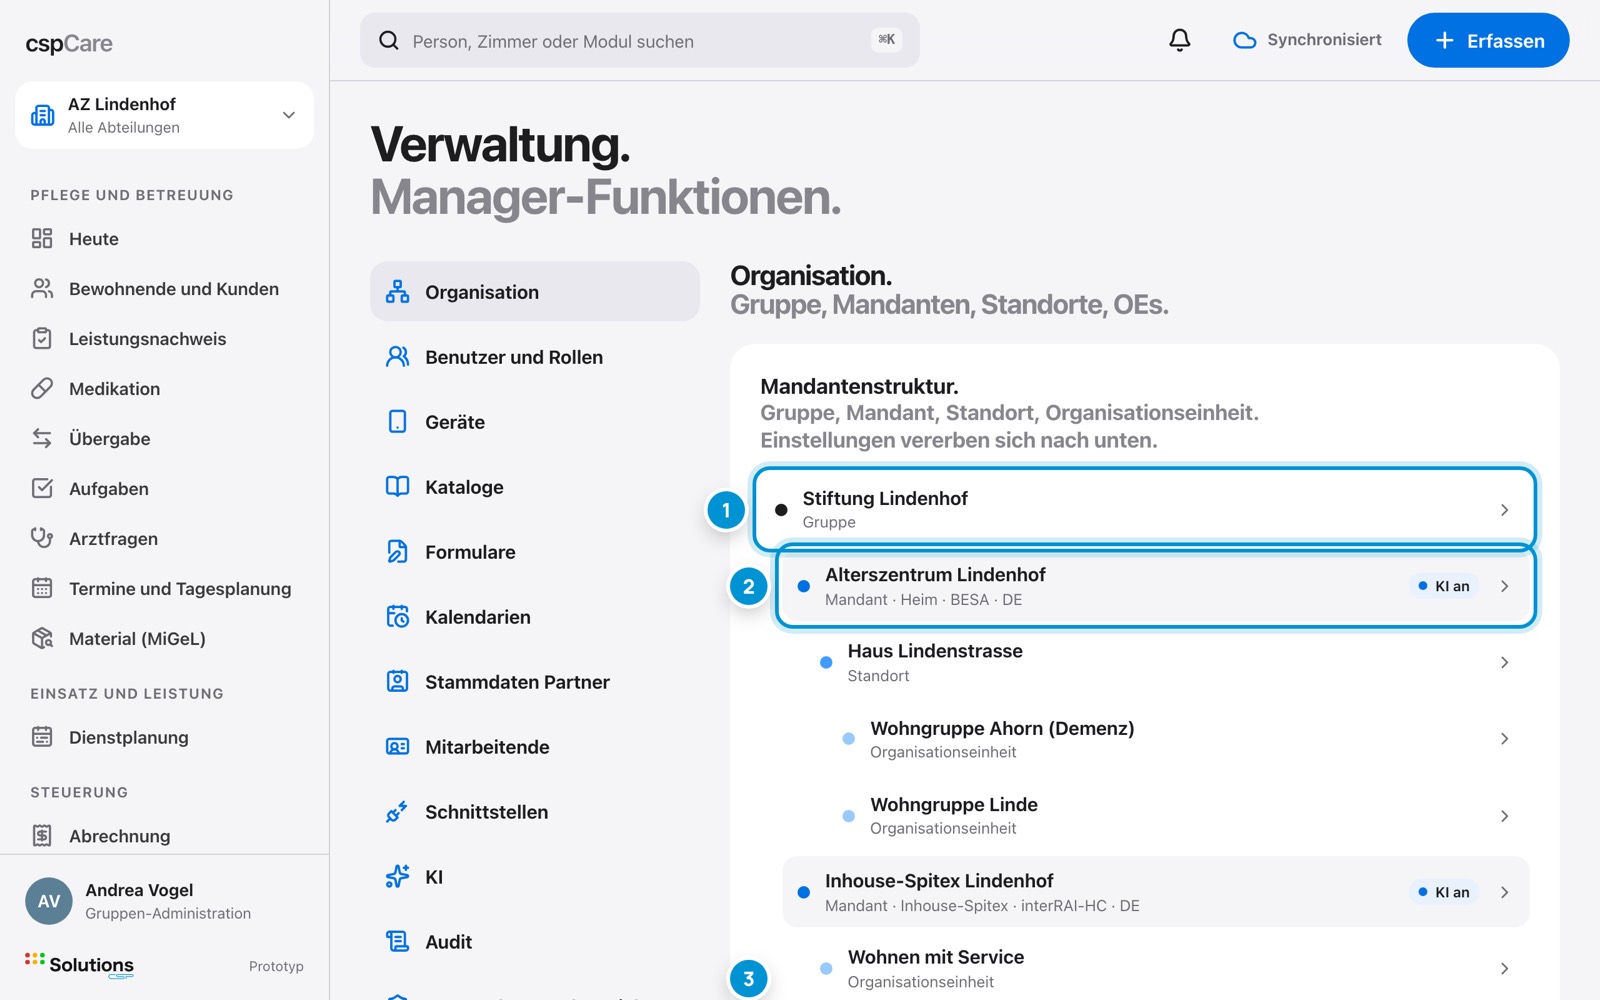Select the Organisation management tab

535,291
